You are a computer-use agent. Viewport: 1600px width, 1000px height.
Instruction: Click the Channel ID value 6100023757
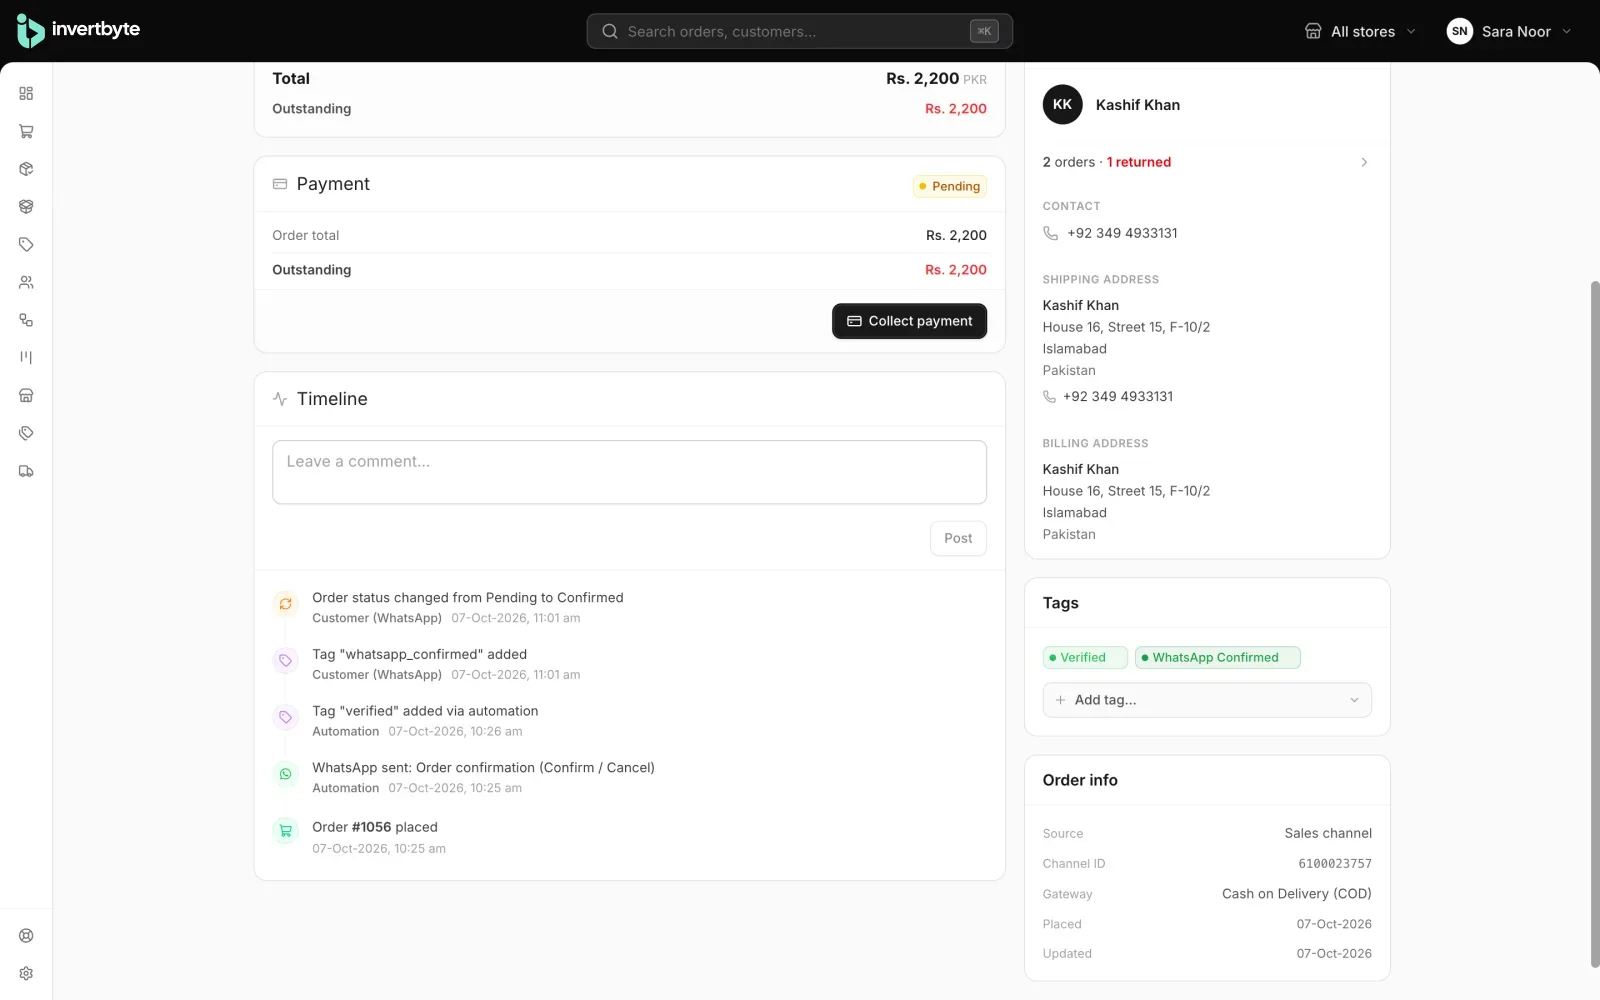(x=1335, y=864)
